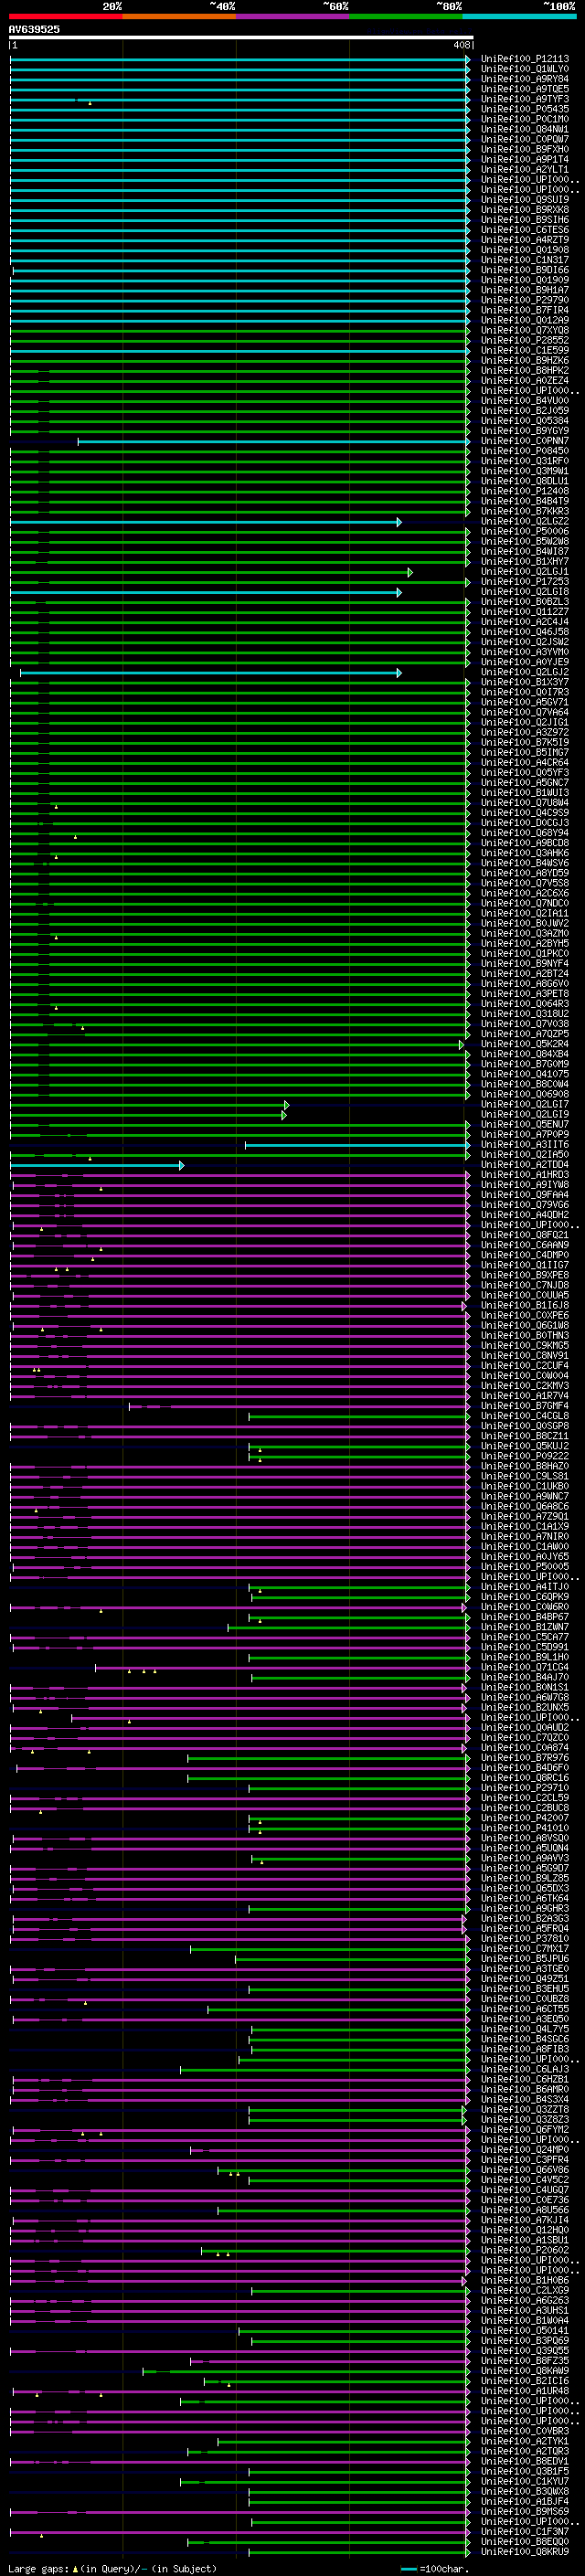Select hit label UniRef100_Q3ZZT8

click(525, 2110)
